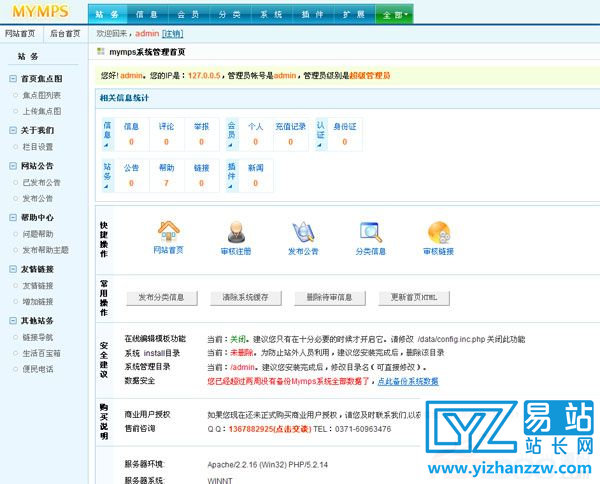Image resolution: width=600 pixels, height=484 pixels.
Task: Open 链接导航 in the sidebar
Action: click(38, 337)
